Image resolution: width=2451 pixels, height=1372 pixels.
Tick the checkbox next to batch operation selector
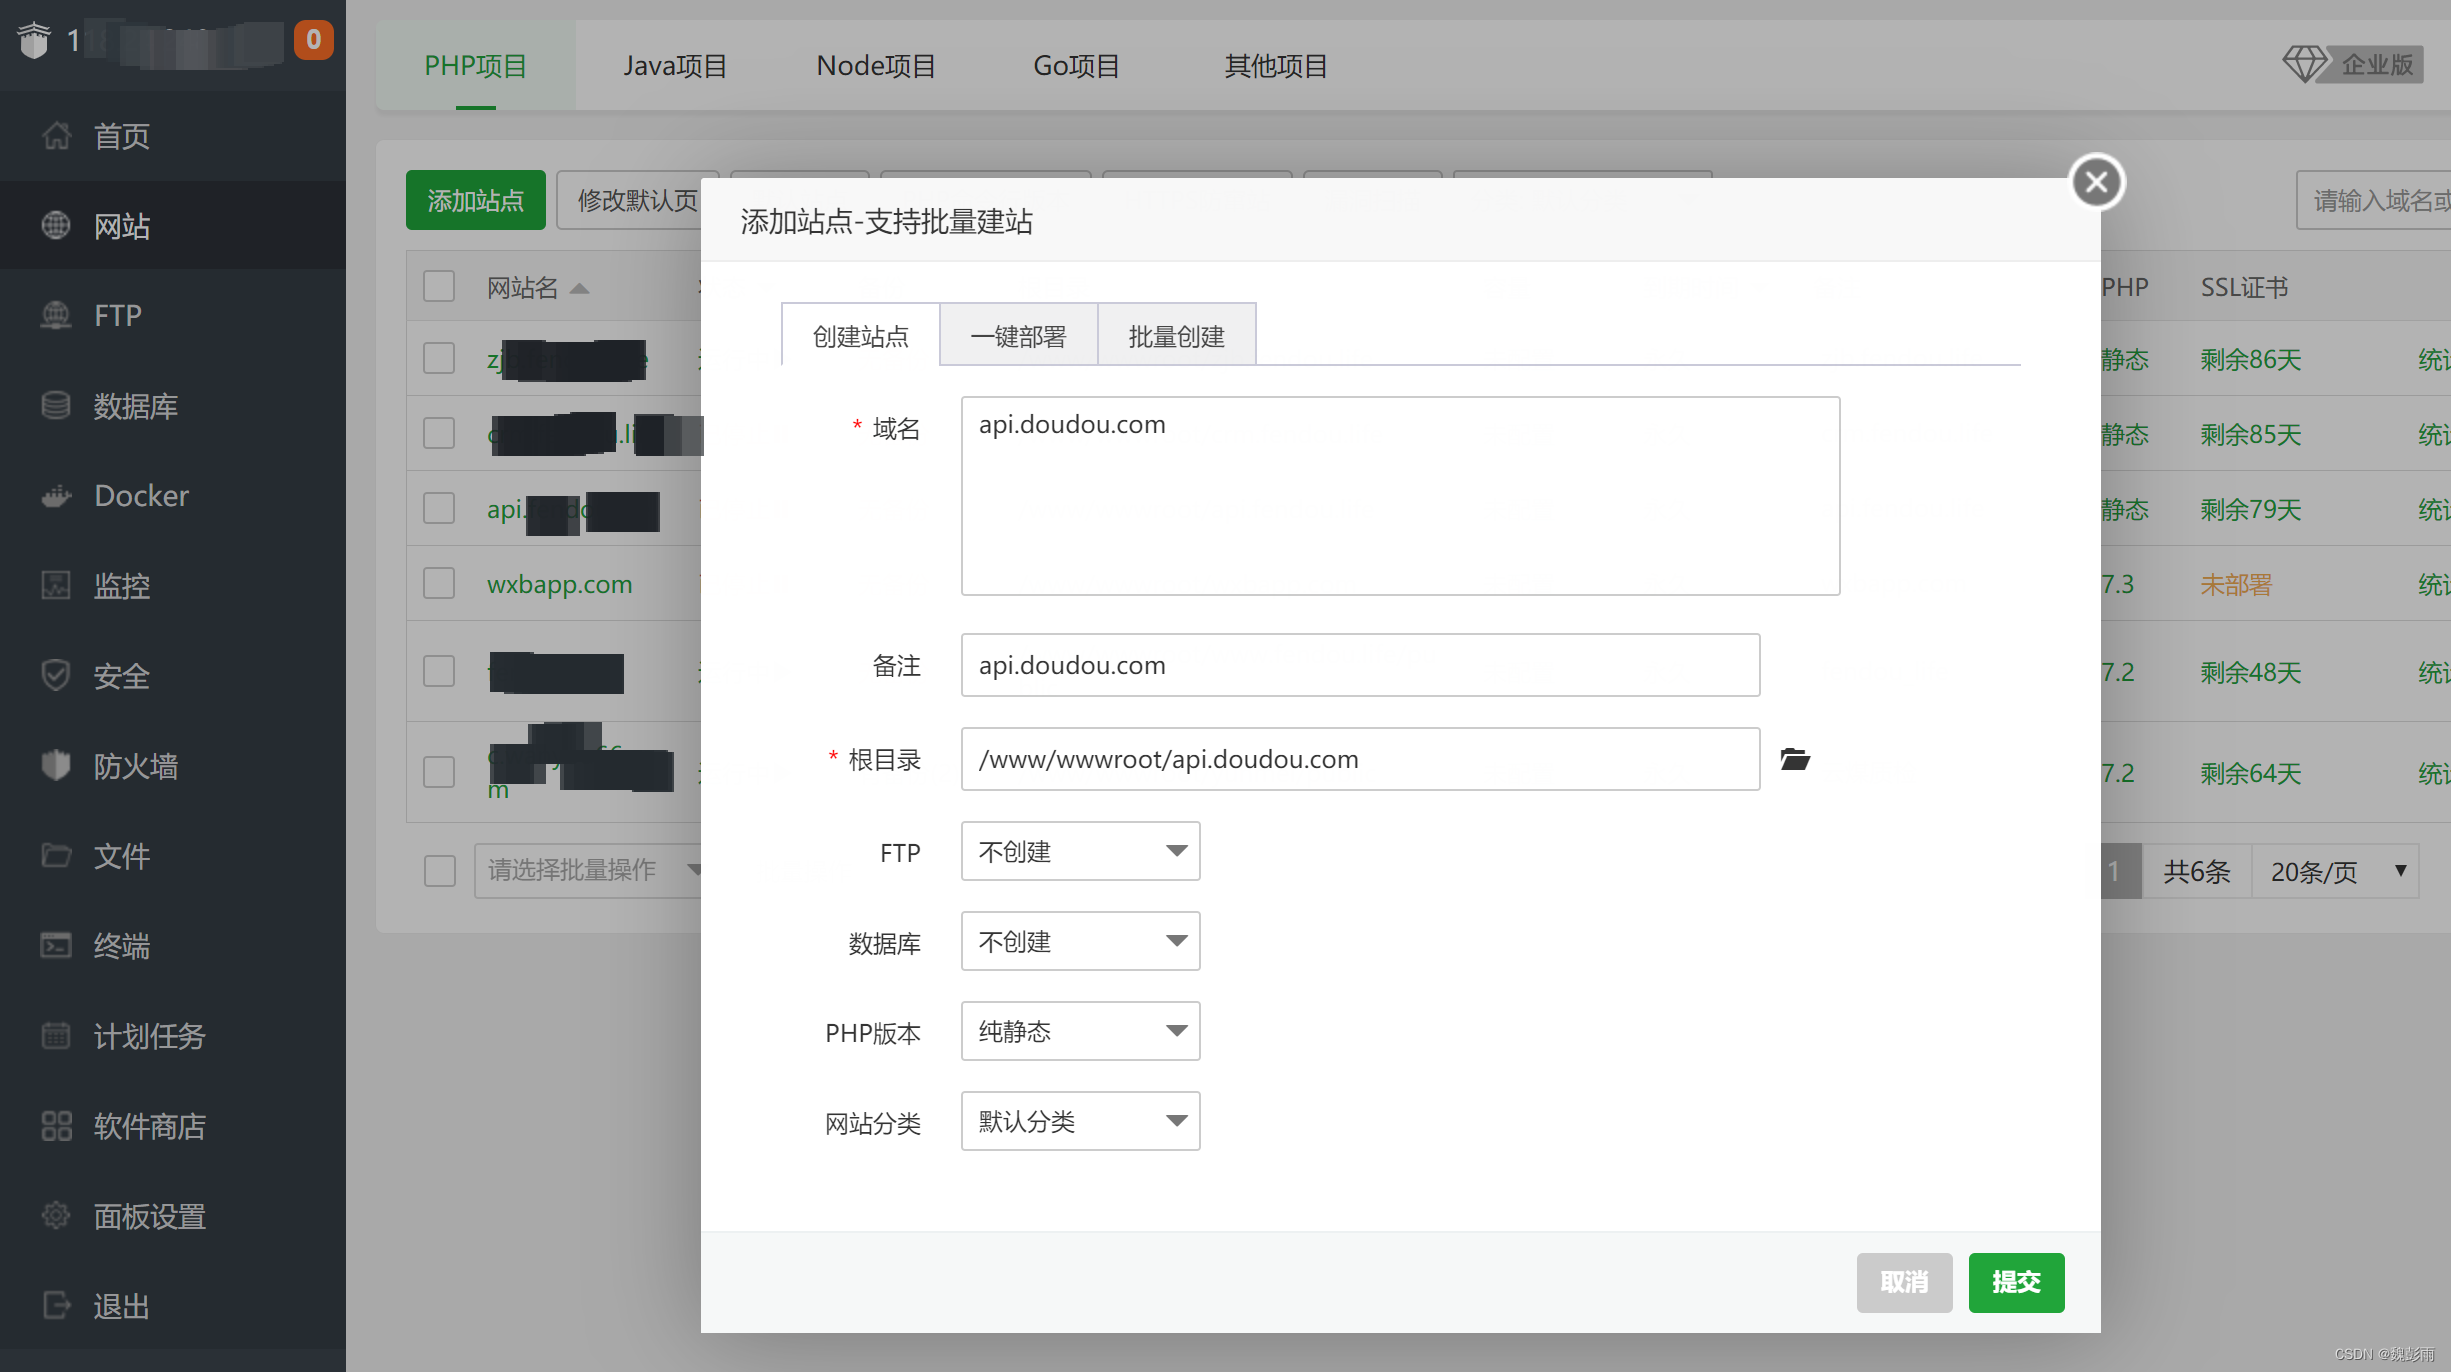(x=439, y=870)
